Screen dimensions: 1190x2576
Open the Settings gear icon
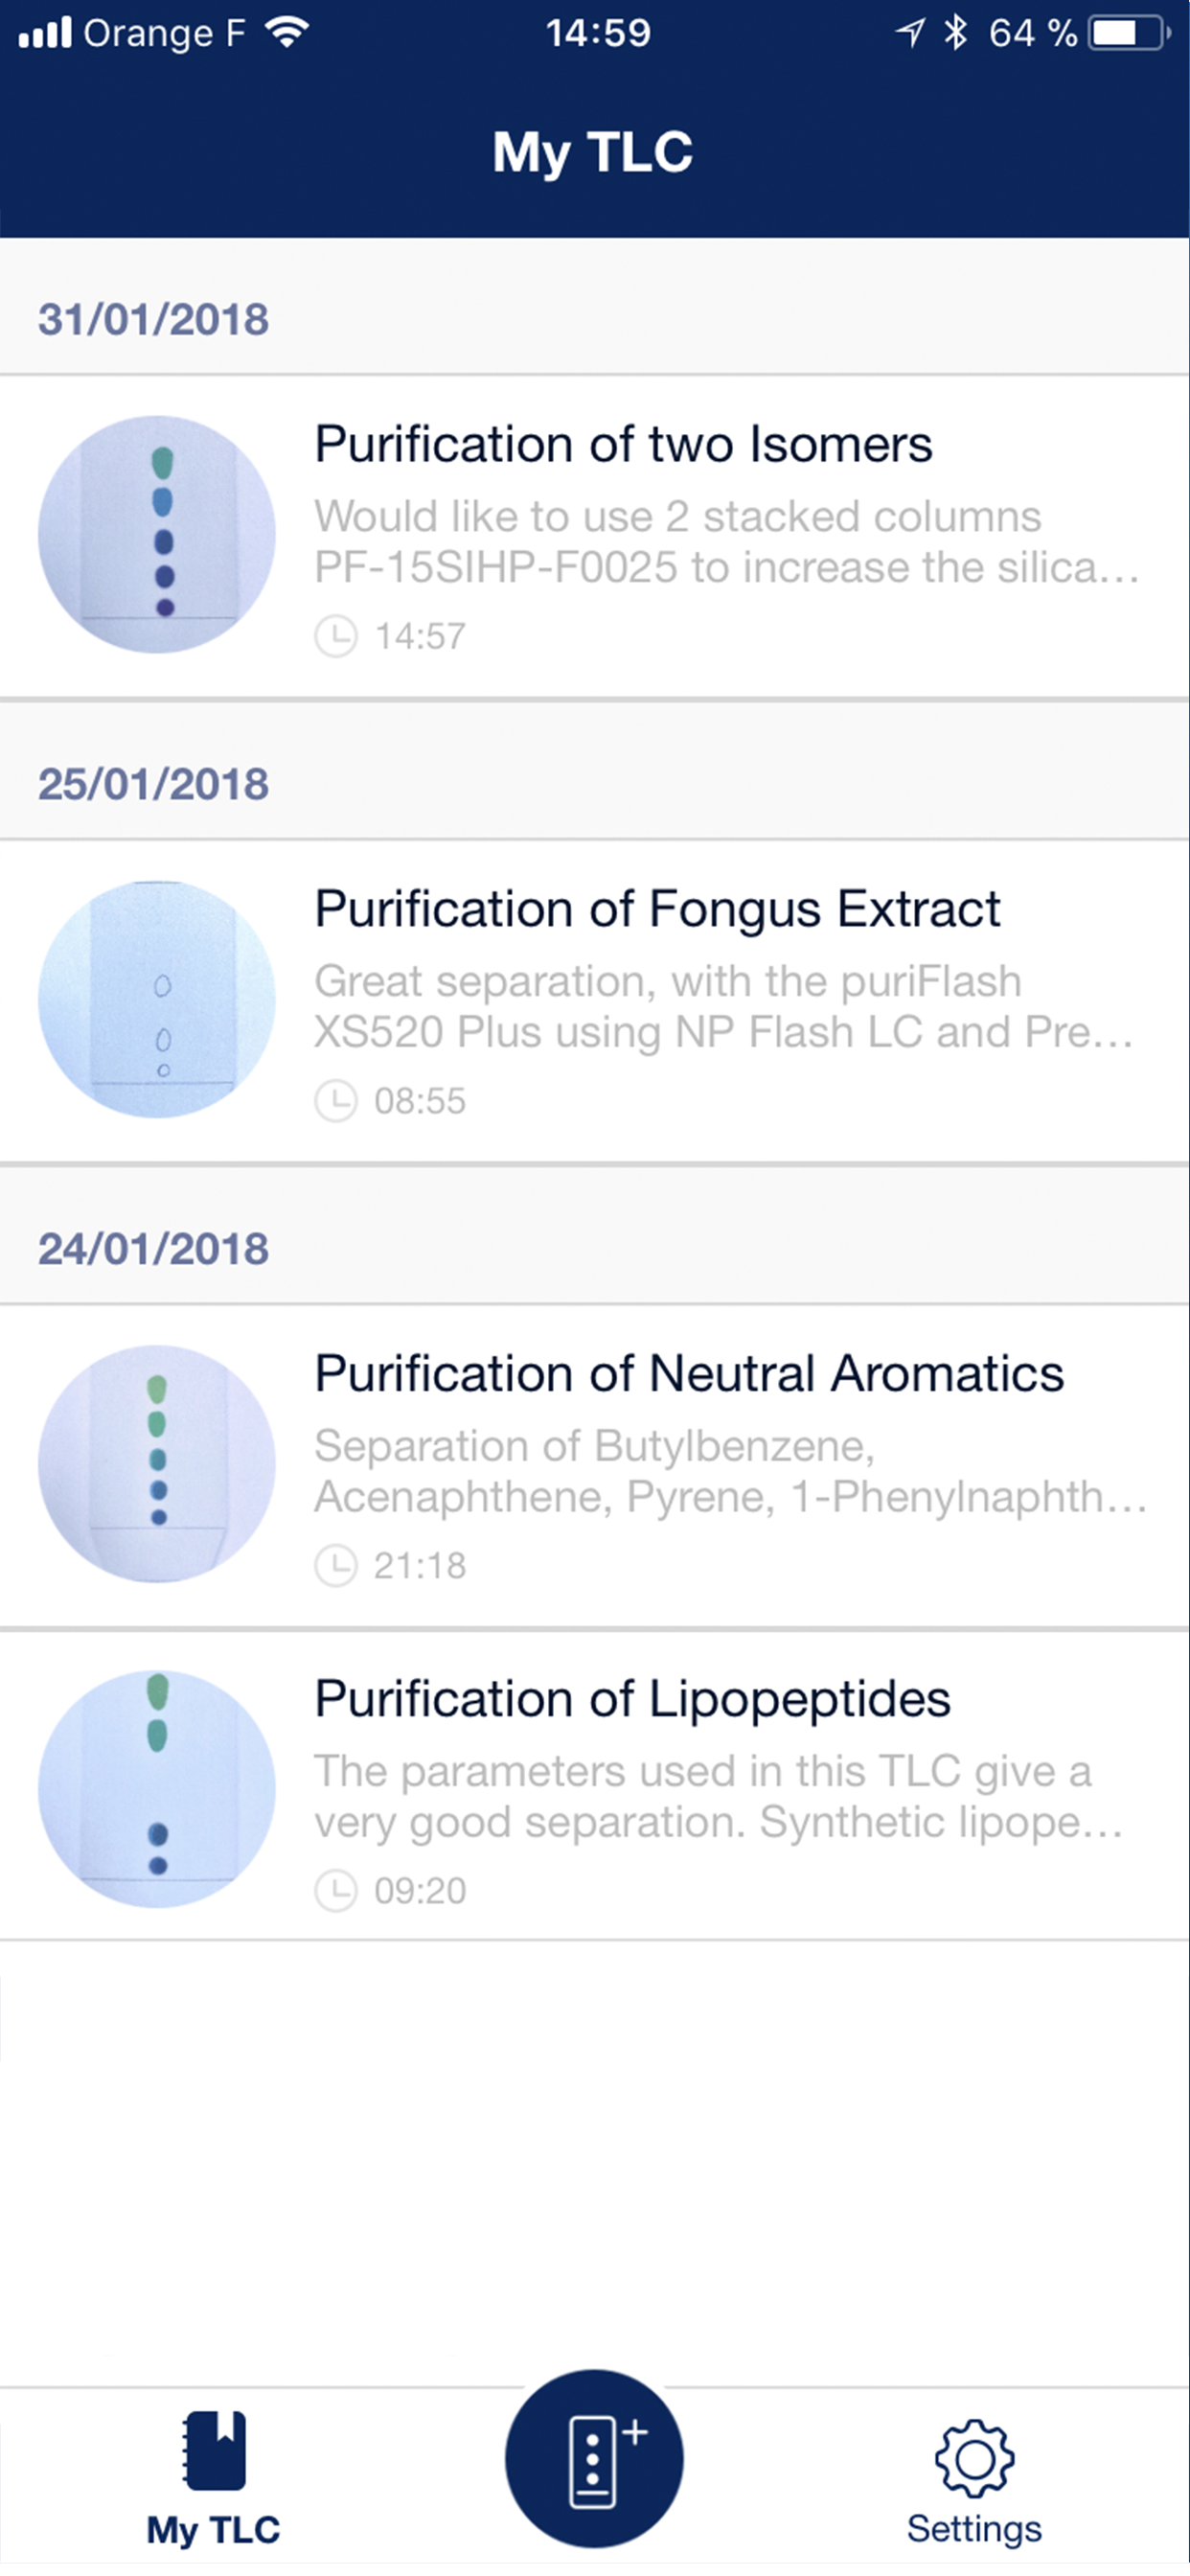click(x=974, y=2456)
